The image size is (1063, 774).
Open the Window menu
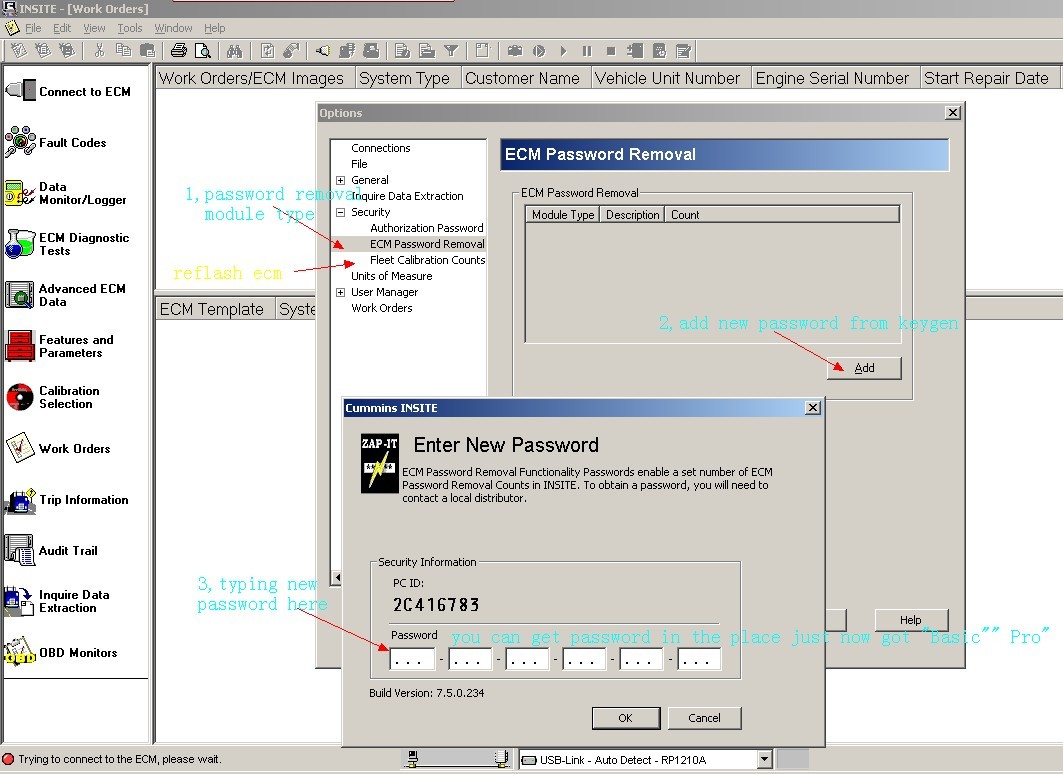coord(174,28)
